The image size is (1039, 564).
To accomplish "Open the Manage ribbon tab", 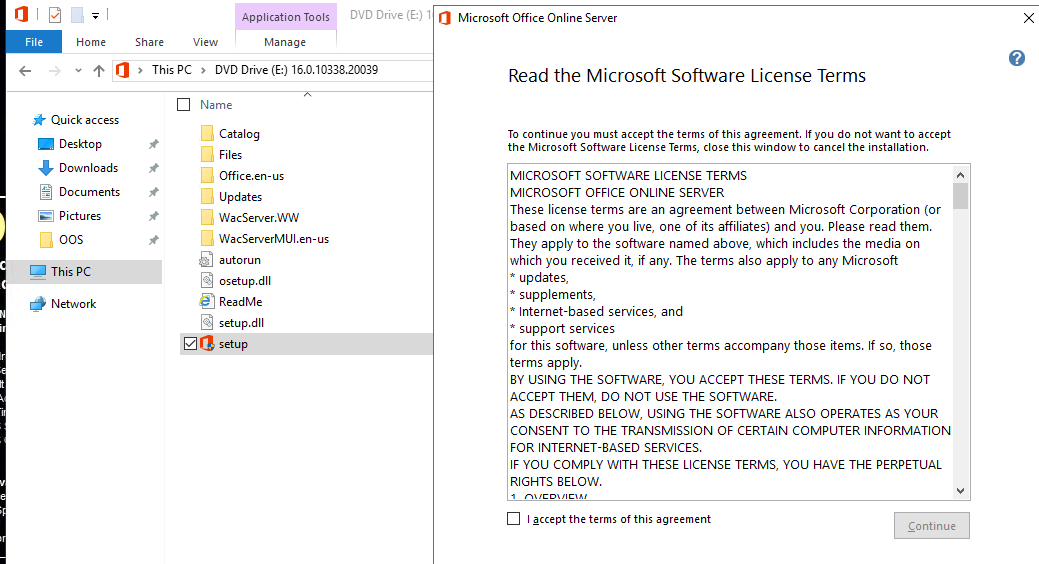I will pyautogui.click(x=285, y=42).
